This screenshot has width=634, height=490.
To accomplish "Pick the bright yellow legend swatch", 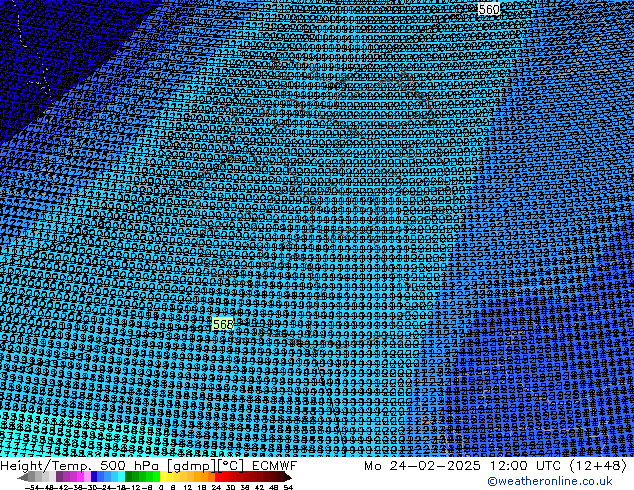I will pos(163,477).
